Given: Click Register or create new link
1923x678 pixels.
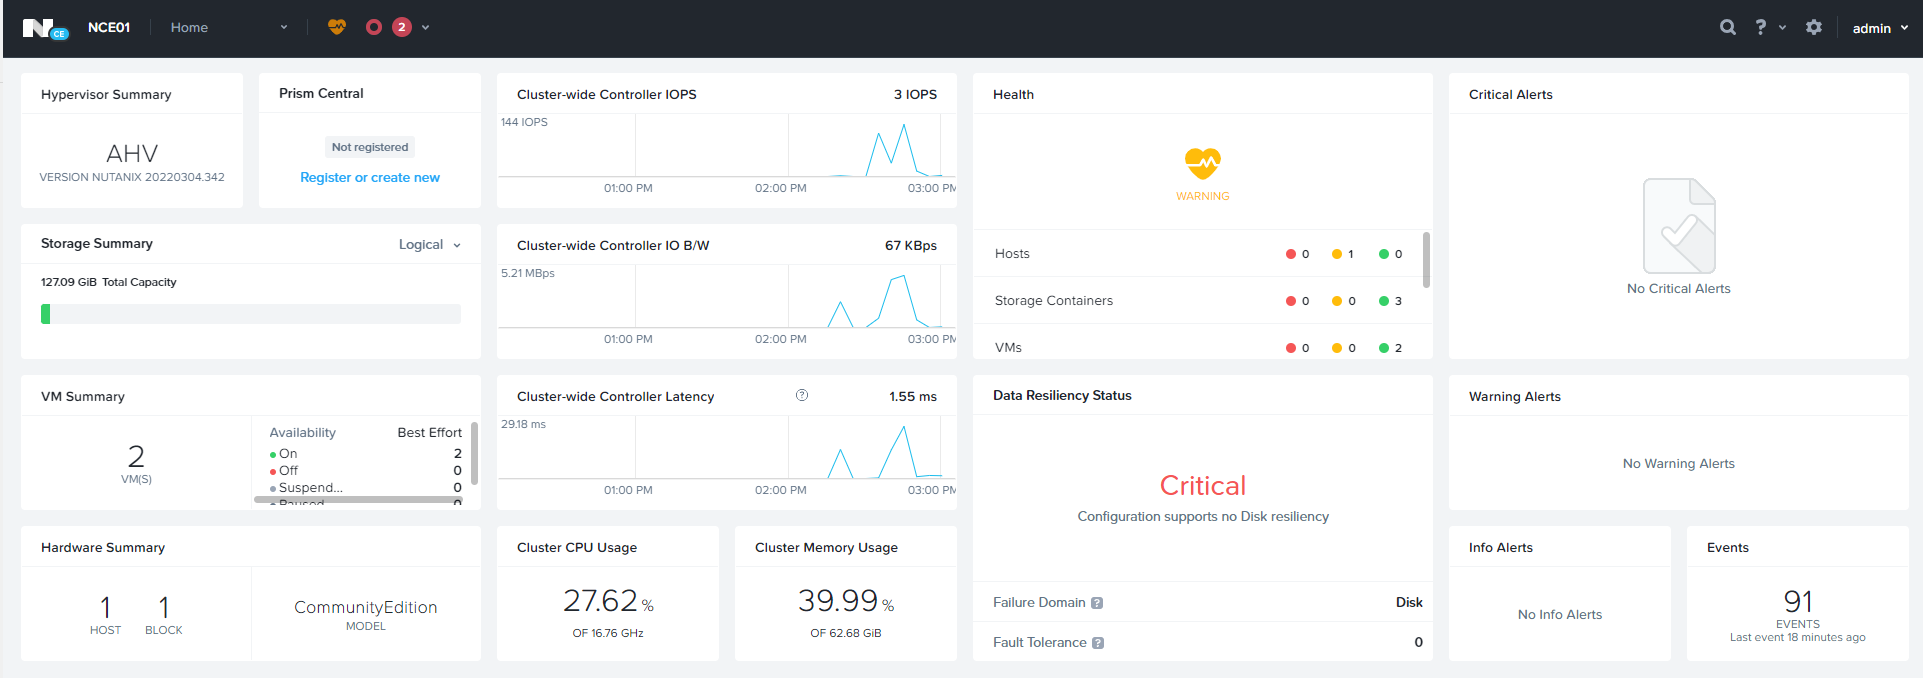Looking at the screenshot, I should tap(370, 178).
